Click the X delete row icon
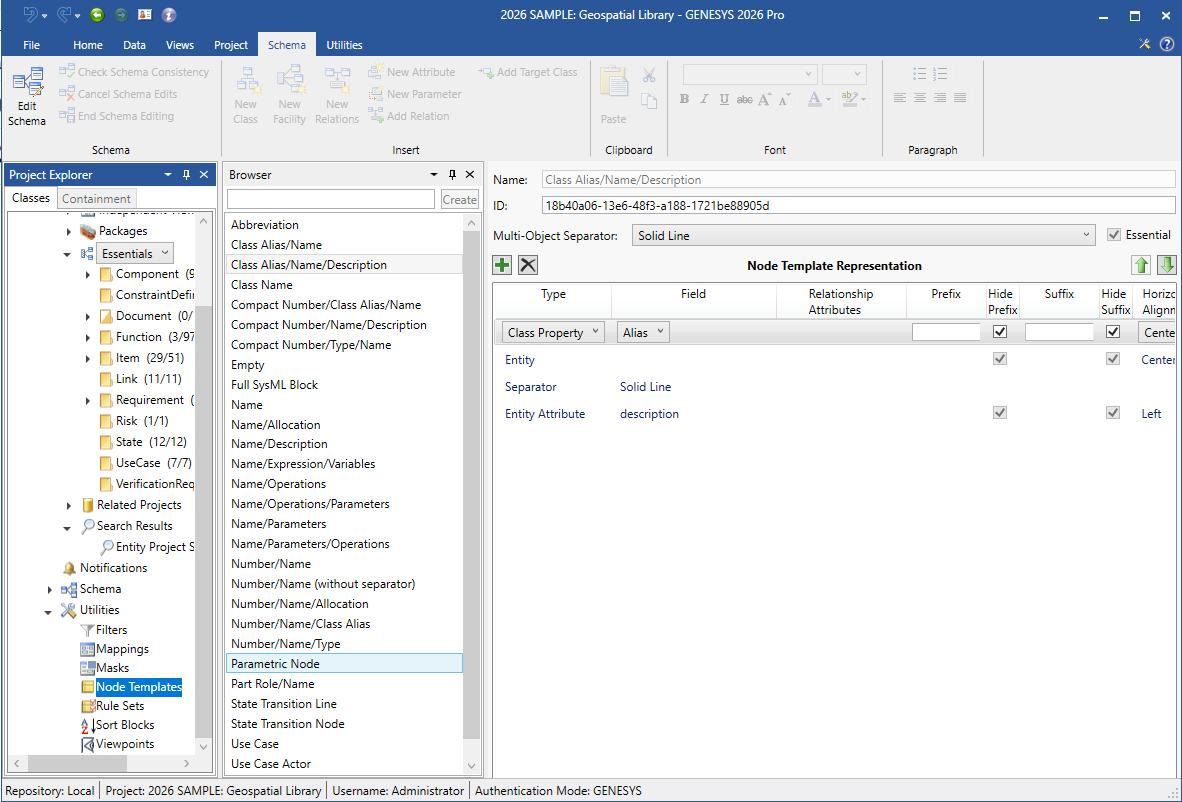 [528, 265]
